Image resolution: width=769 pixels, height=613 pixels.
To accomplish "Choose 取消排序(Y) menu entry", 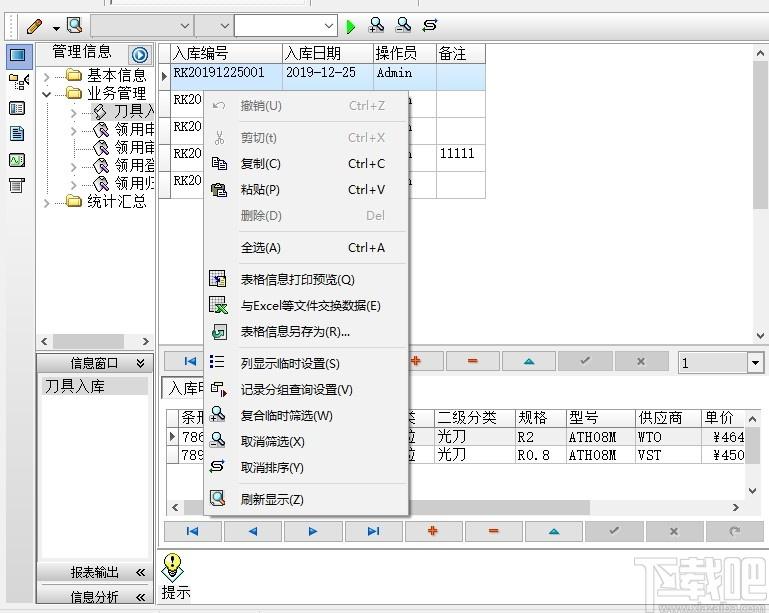I will pos(307,468).
